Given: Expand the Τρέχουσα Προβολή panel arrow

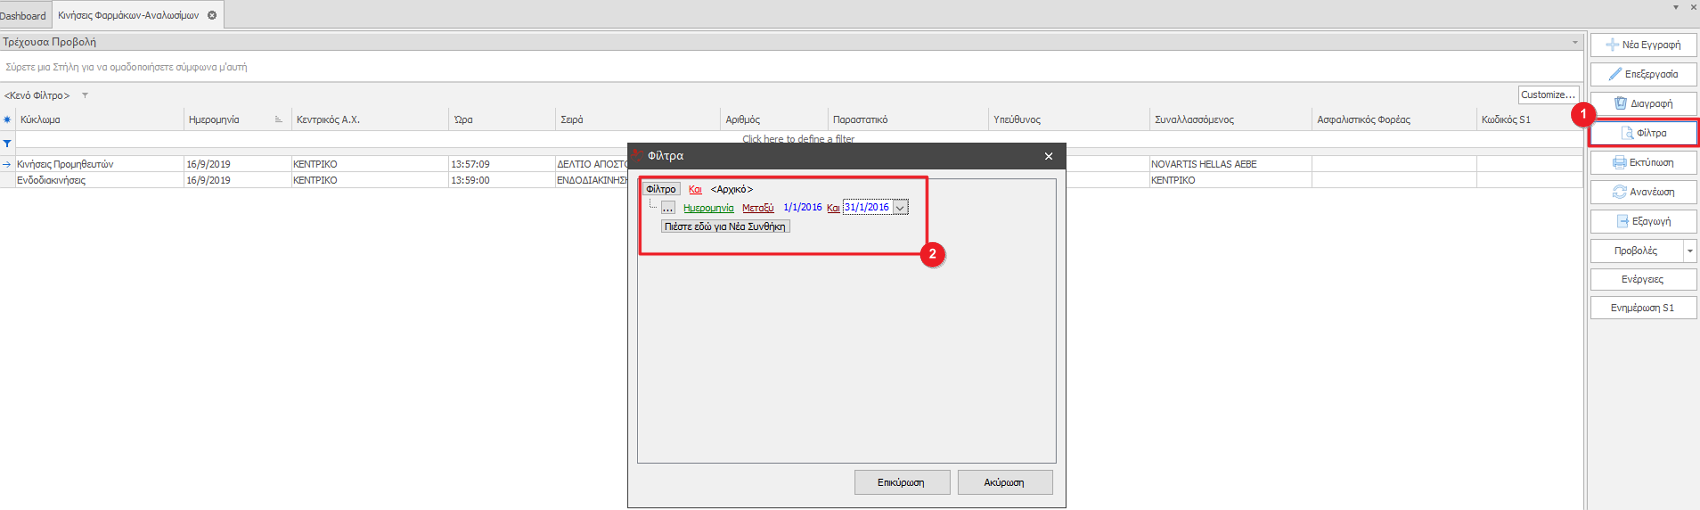Looking at the screenshot, I should [x=1574, y=43].
